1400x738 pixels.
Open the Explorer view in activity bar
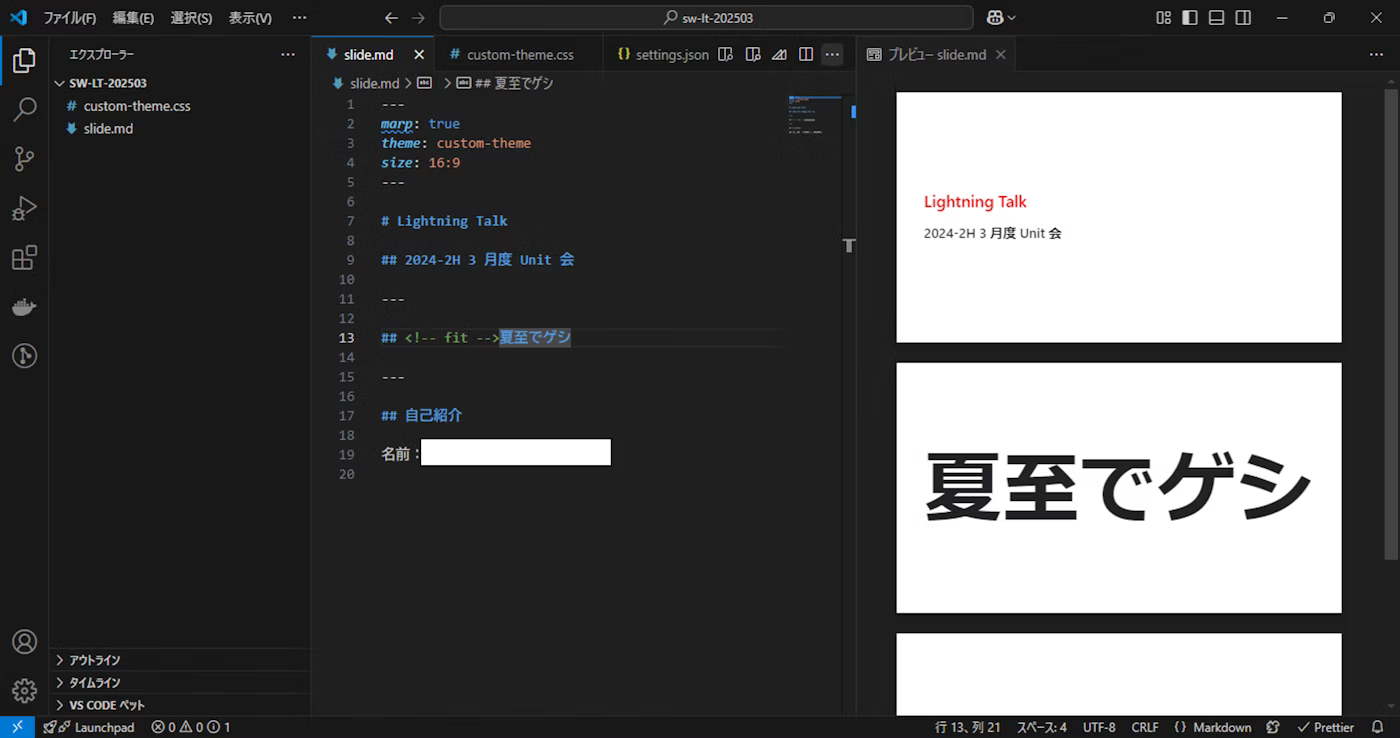(24, 61)
